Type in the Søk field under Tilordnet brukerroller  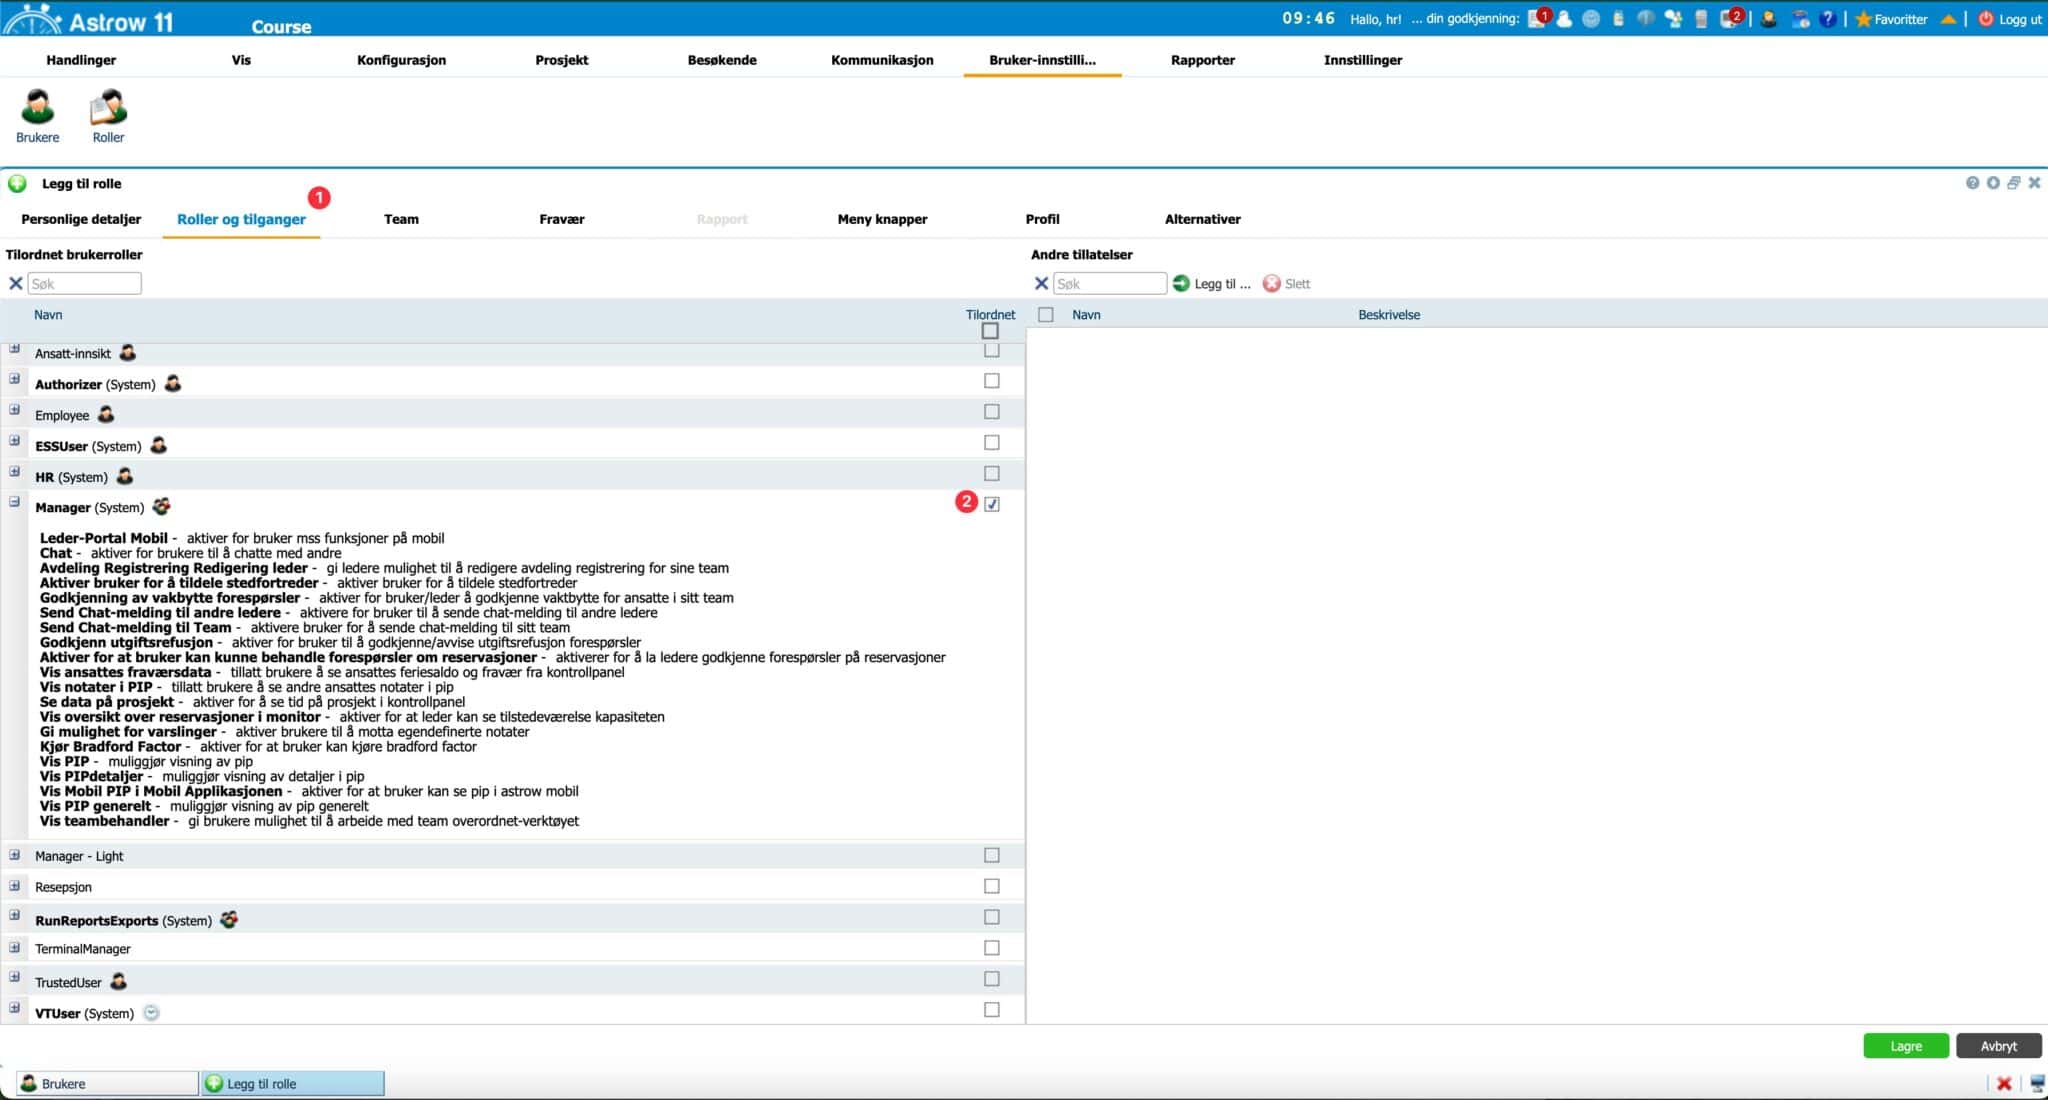(x=85, y=283)
